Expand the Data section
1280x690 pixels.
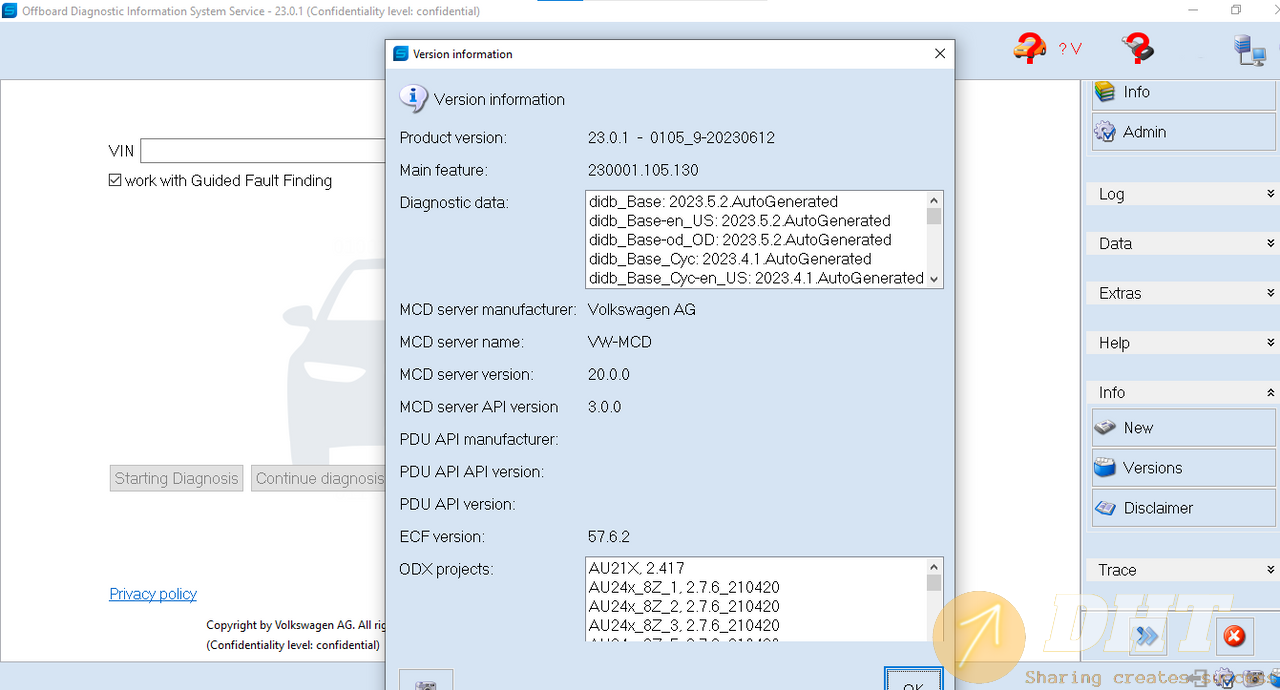click(1181, 243)
